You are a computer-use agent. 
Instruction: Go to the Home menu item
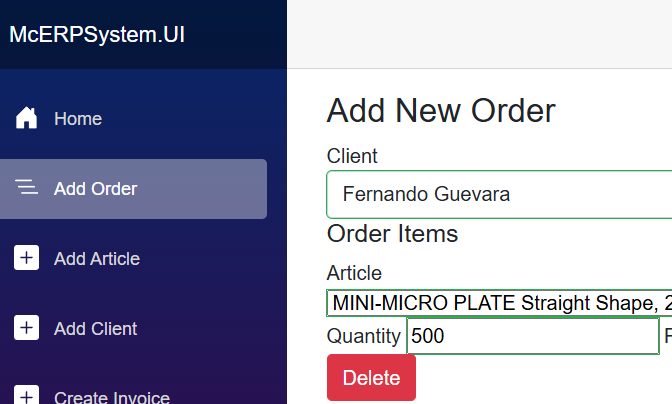[x=78, y=119]
